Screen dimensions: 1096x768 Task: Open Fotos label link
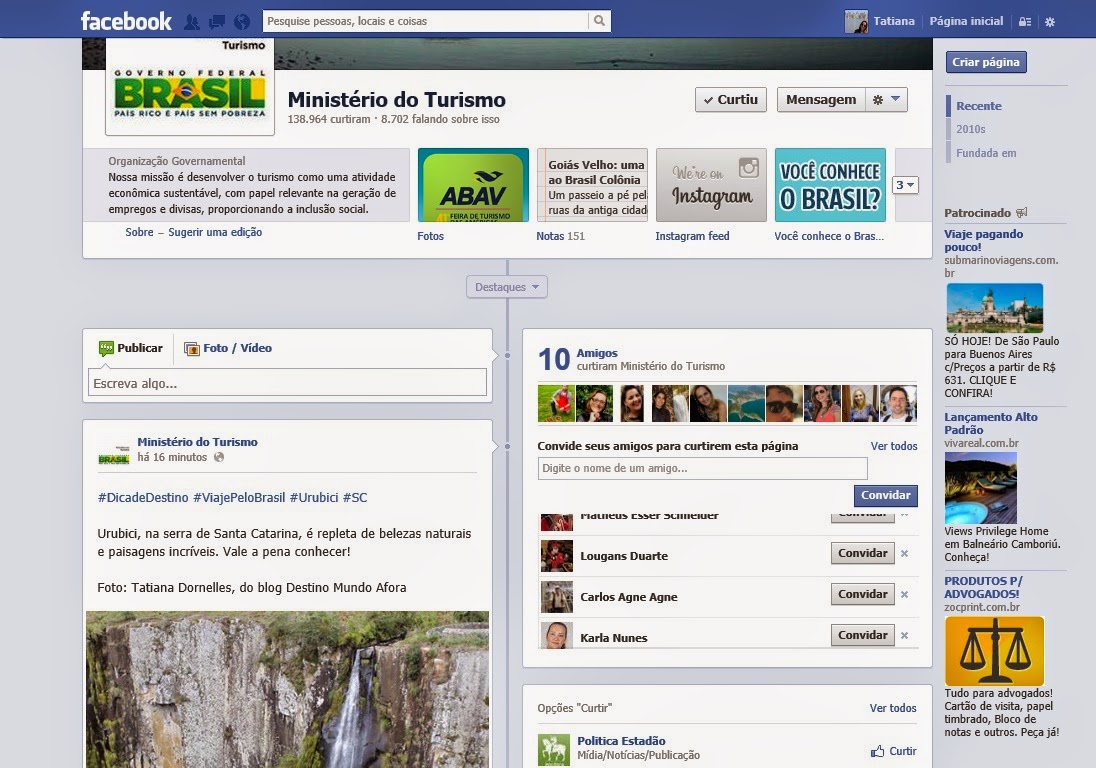431,236
